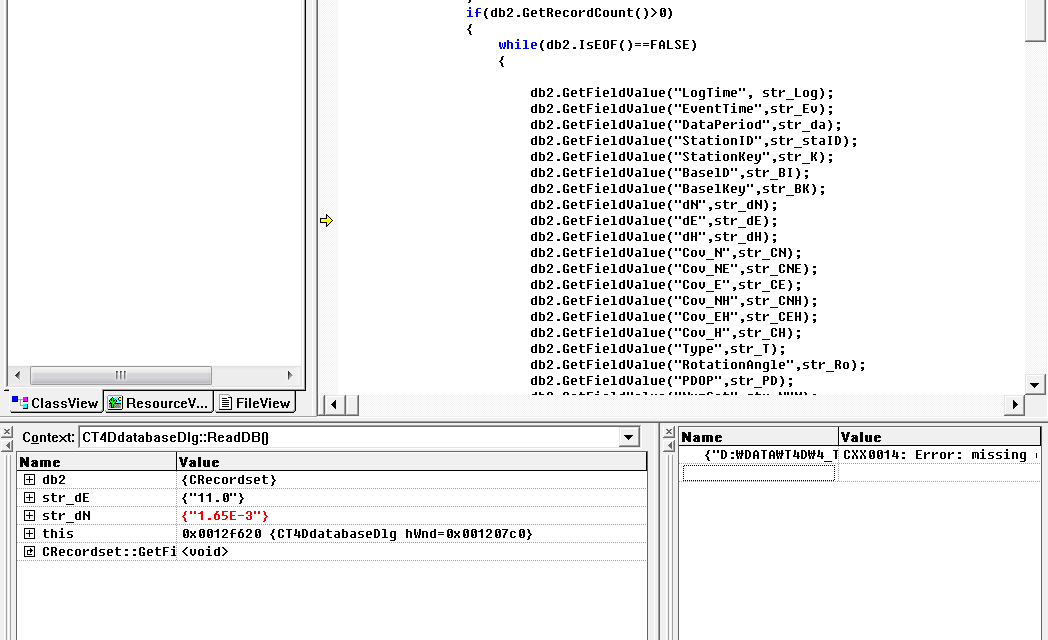
Task: Expand the str_dN variable
Action: [x=29, y=516]
